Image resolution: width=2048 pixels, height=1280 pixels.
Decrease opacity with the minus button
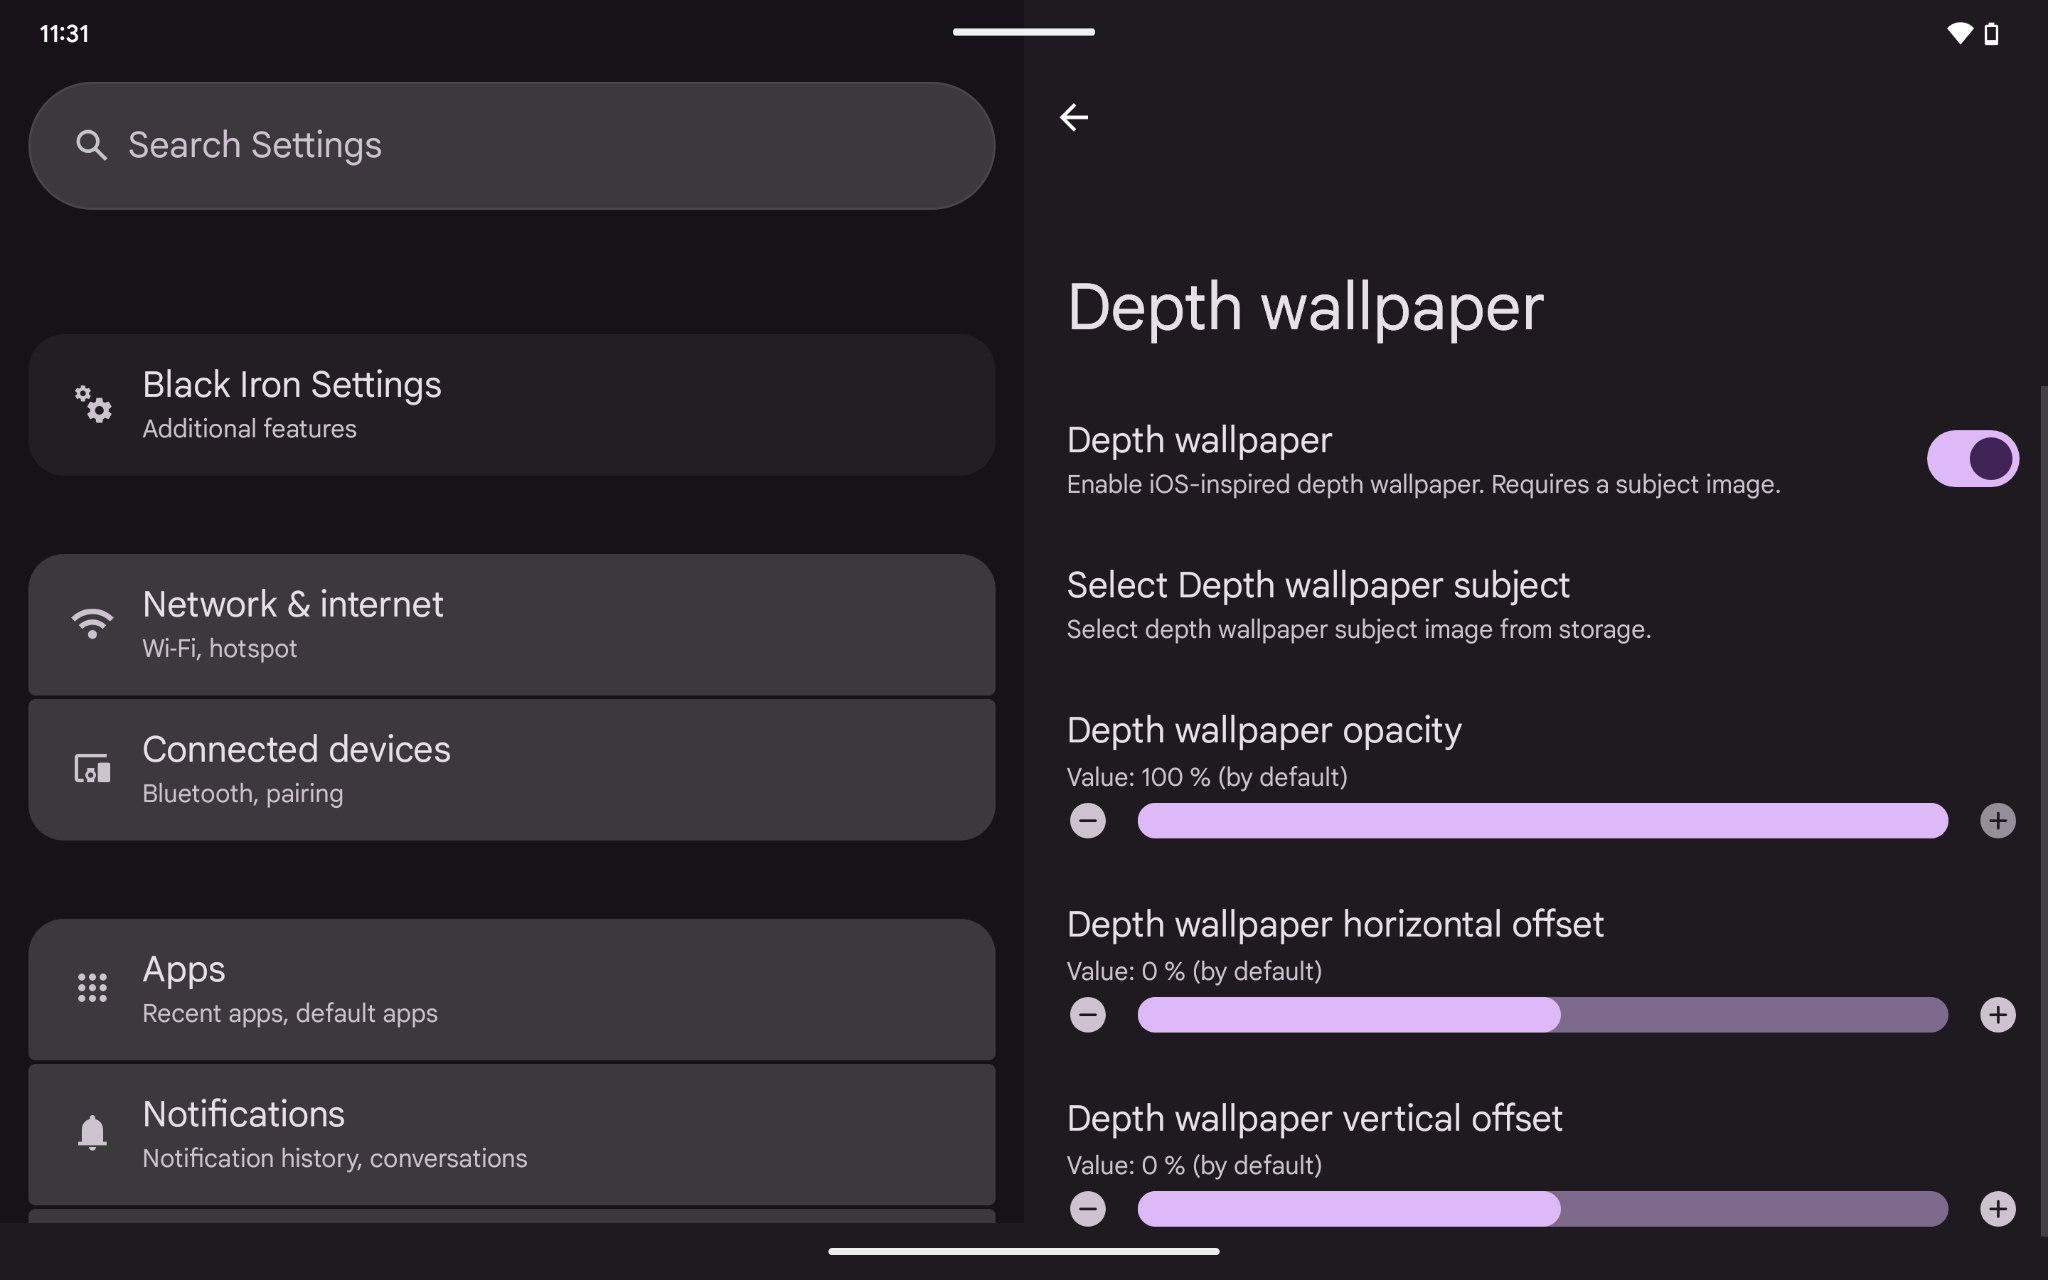(1088, 821)
